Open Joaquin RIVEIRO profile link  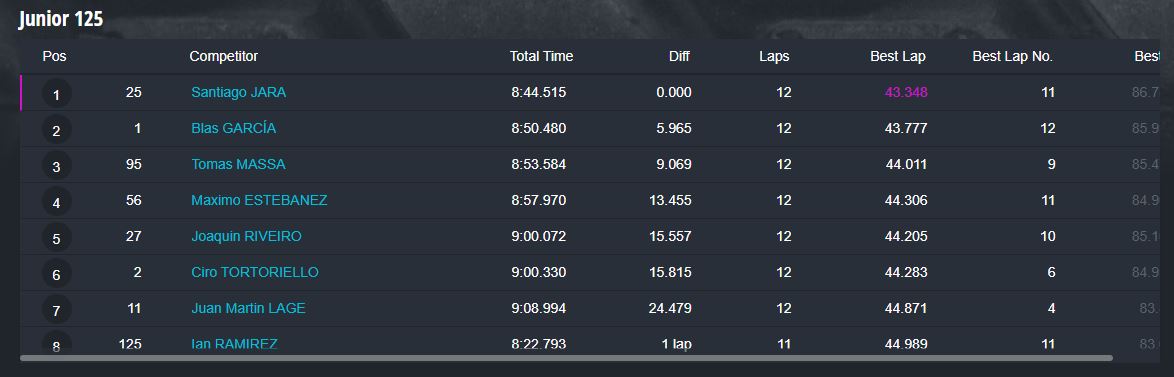pyautogui.click(x=246, y=236)
